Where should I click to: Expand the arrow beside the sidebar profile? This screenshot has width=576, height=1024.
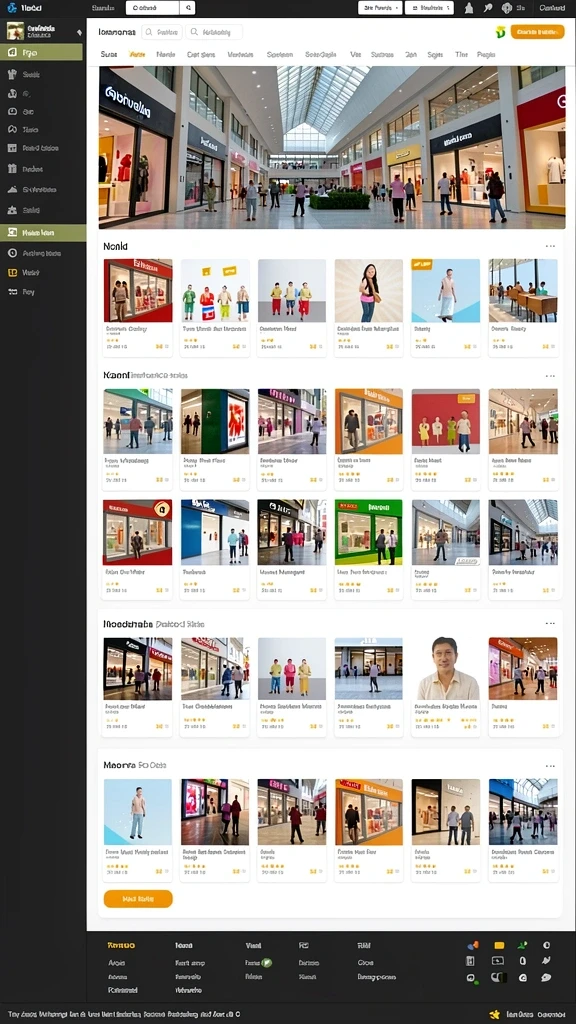[79, 31]
